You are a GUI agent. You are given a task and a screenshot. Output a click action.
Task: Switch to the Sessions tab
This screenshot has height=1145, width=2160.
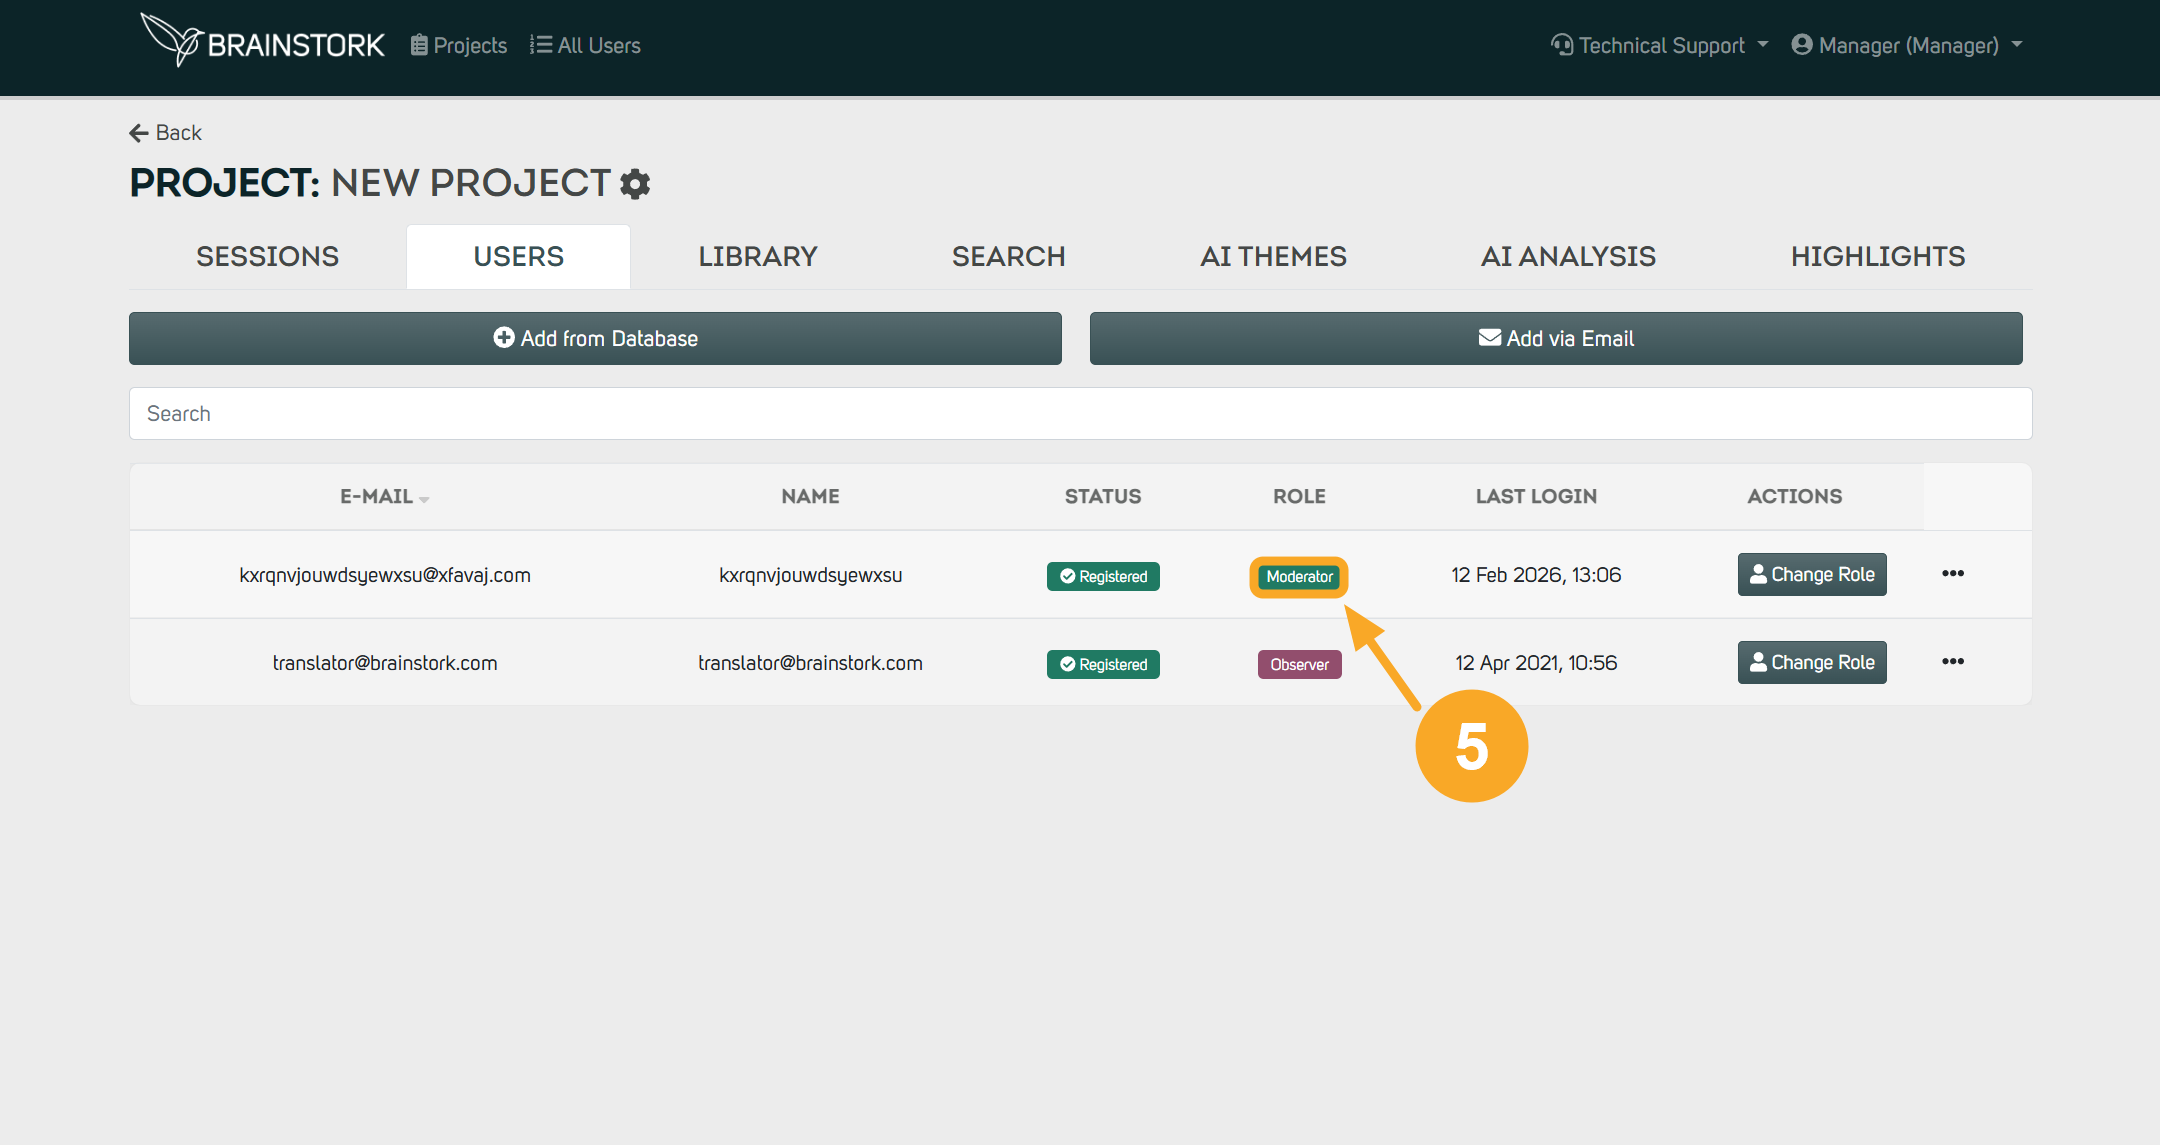[x=267, y=257]
